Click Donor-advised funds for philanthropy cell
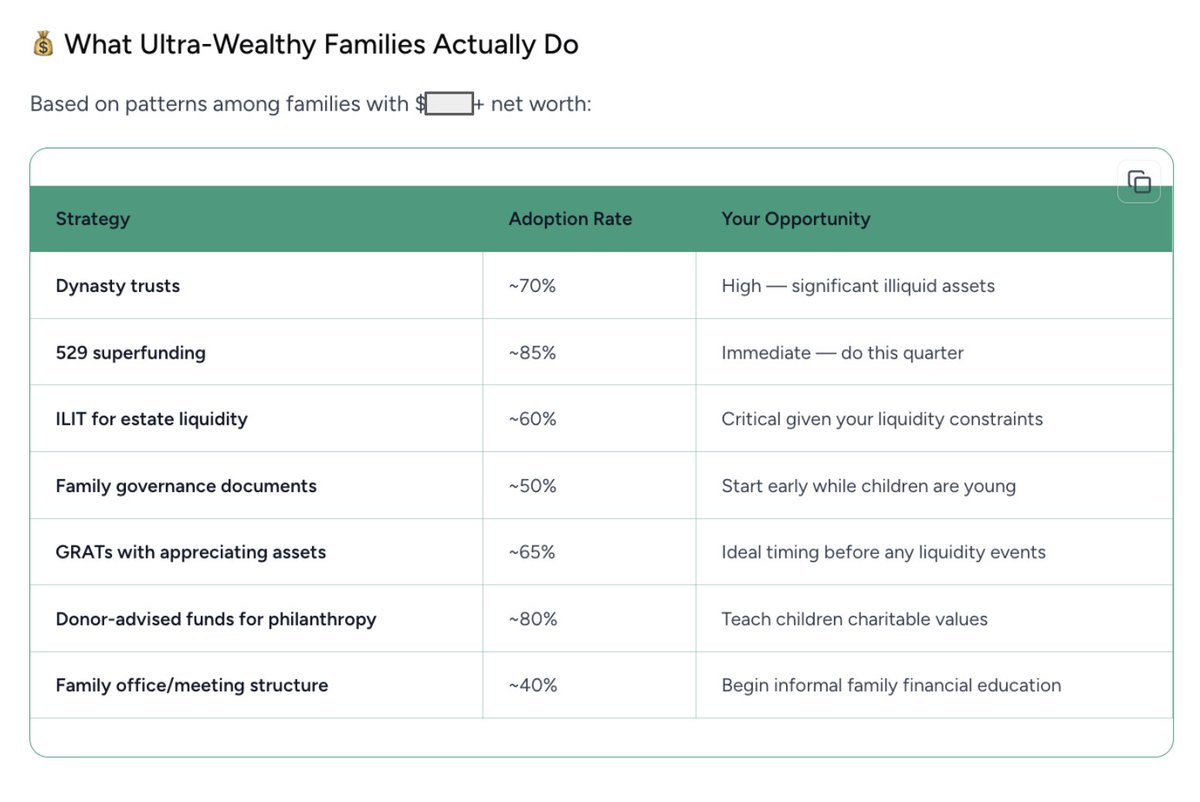 216,619
